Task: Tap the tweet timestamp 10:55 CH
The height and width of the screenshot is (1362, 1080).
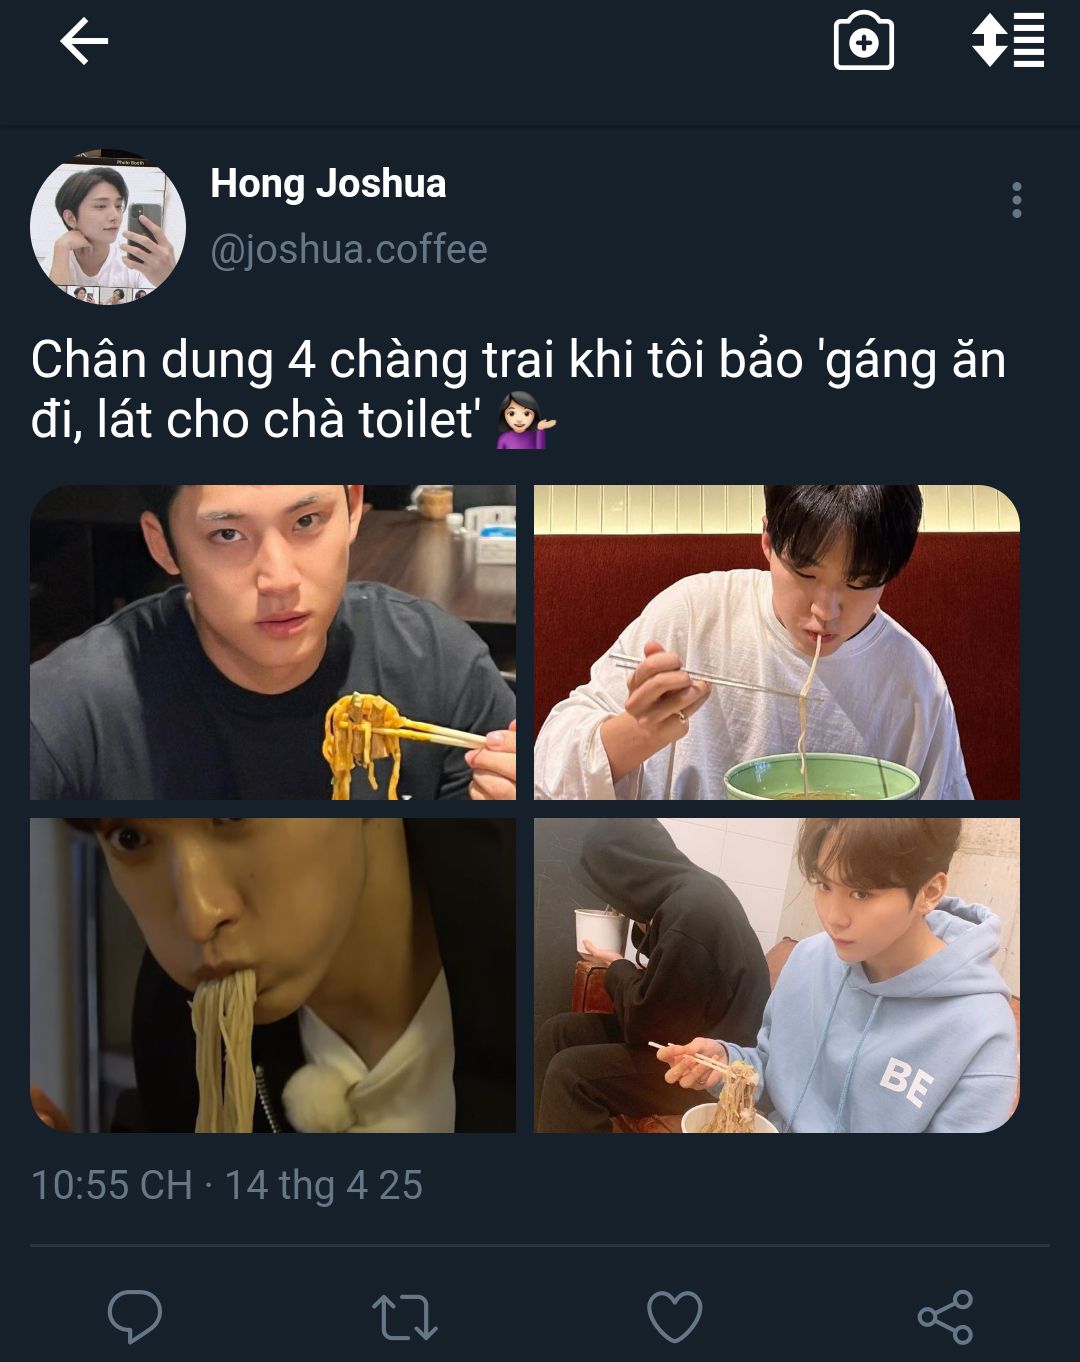Action: (x=112, y=1185)
